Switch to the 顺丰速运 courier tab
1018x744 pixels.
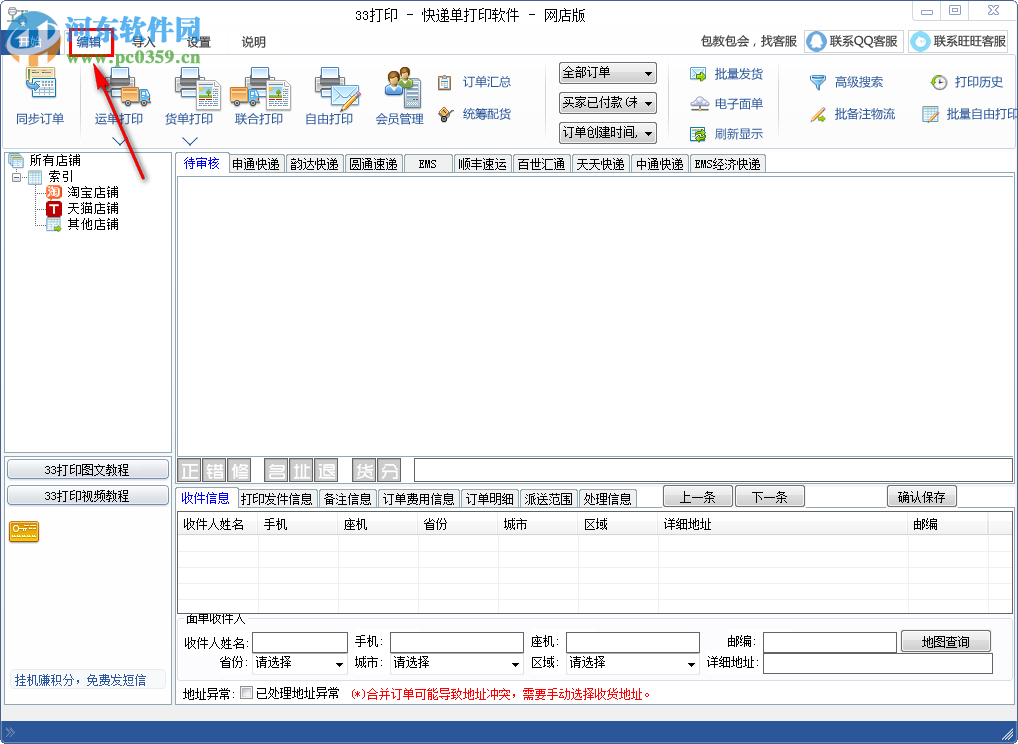[x=482, y=163]
